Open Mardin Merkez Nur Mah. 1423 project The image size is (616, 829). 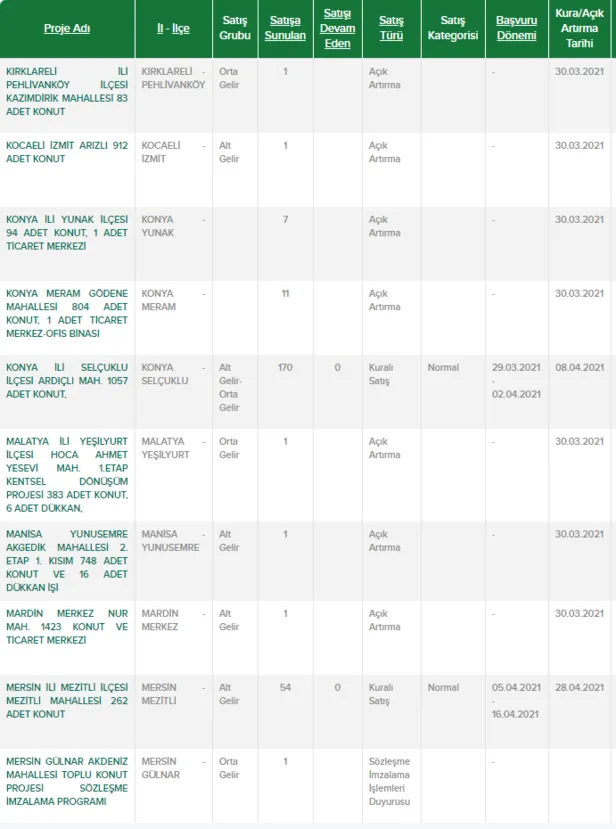point(67,627)
